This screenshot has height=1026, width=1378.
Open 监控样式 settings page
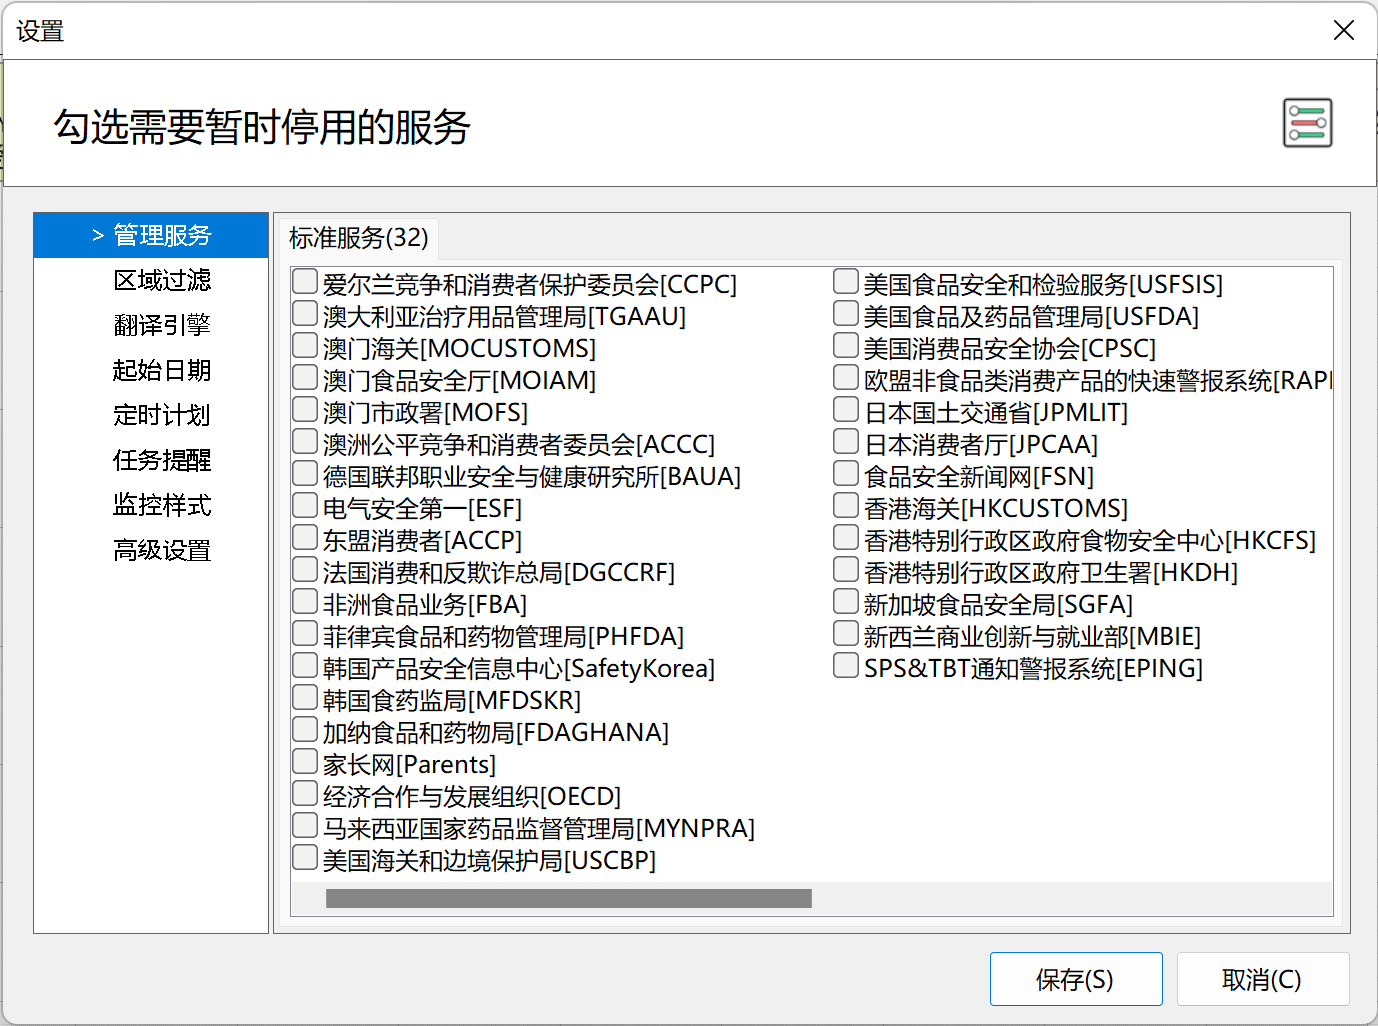click(x=162, y=505)
